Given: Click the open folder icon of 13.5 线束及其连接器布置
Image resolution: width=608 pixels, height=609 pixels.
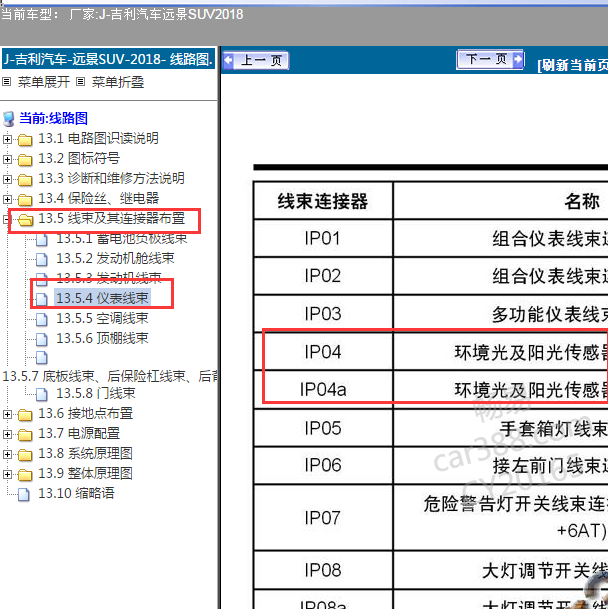Looking at the screenshot, I should click(x=26, y=220).
